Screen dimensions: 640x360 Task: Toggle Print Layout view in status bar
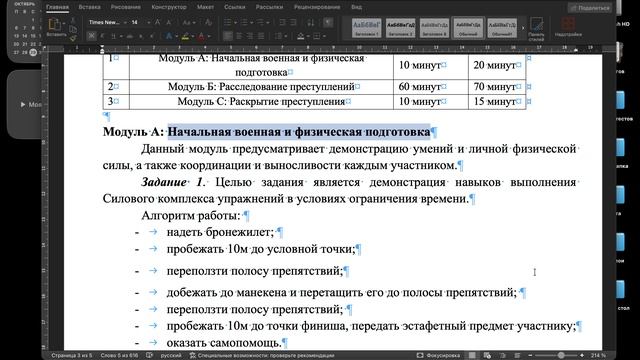[x=472, y=356]
